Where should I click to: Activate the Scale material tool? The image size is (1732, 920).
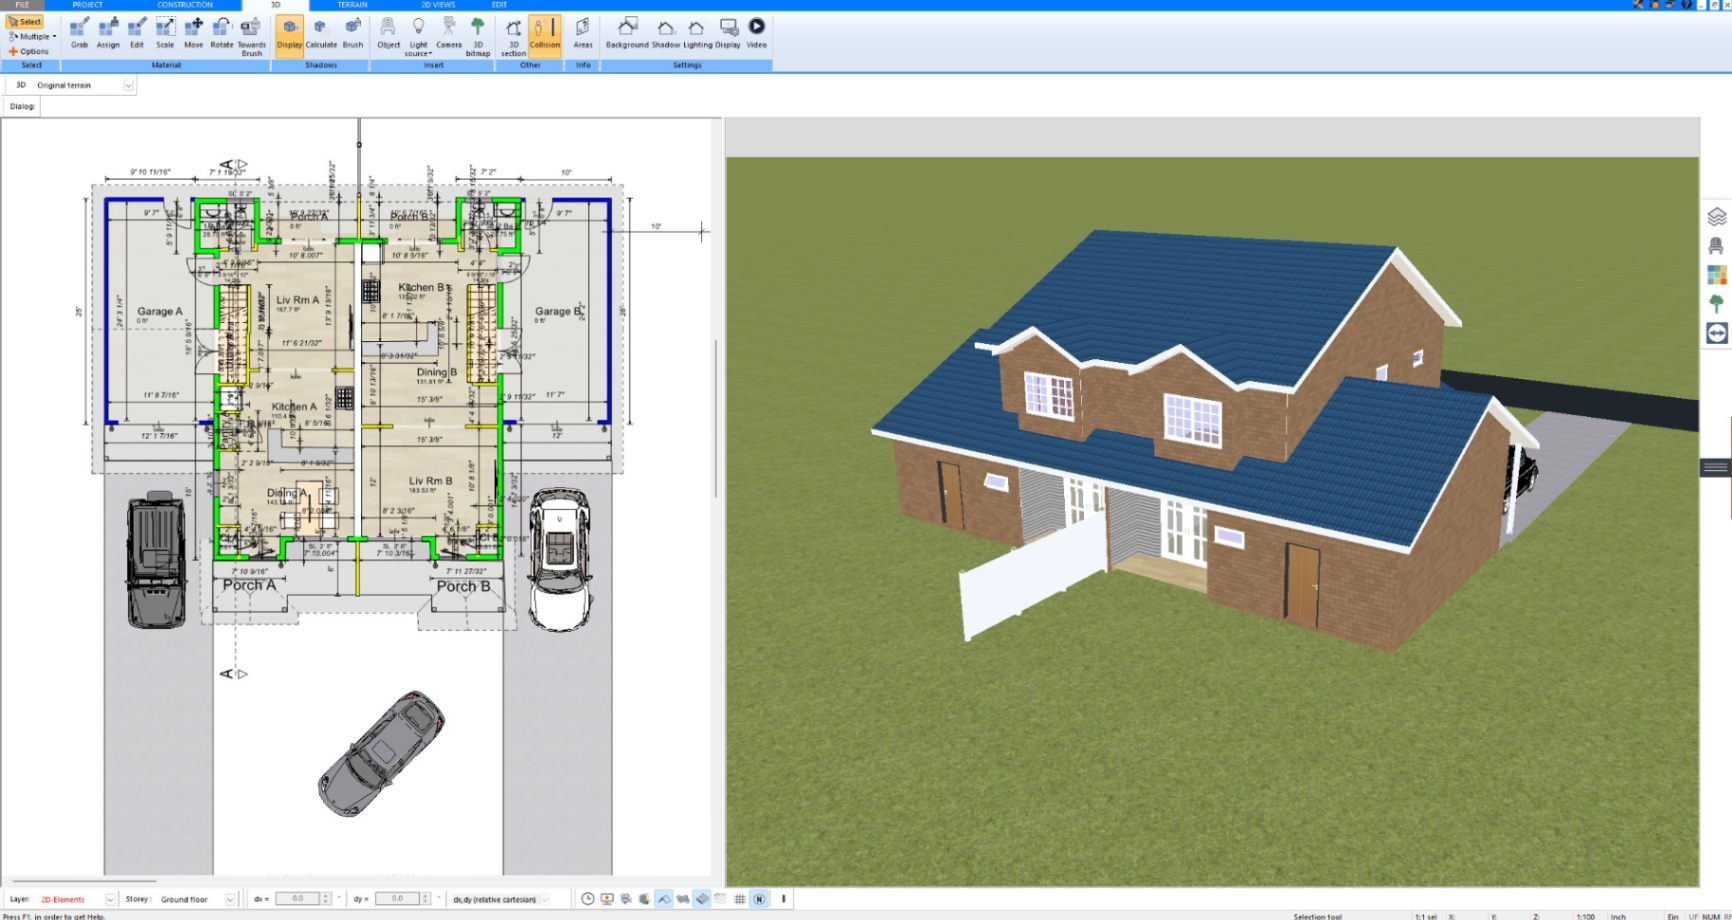[165, 32]
